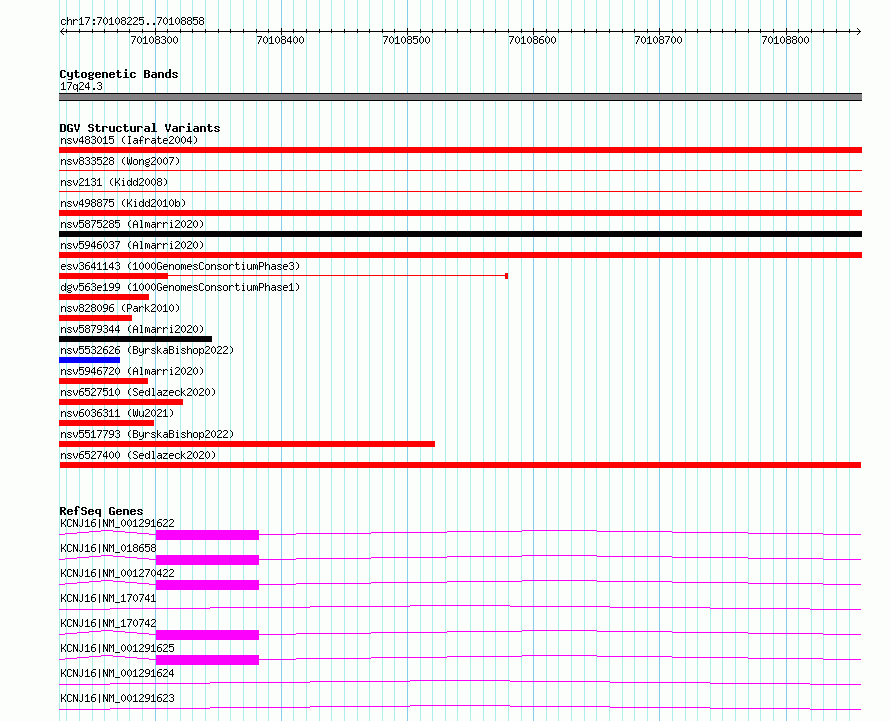Click the magenta exon of NM_001291625
Screen dimensions: 890x721
pyautogui.click(x=207, y=660)
